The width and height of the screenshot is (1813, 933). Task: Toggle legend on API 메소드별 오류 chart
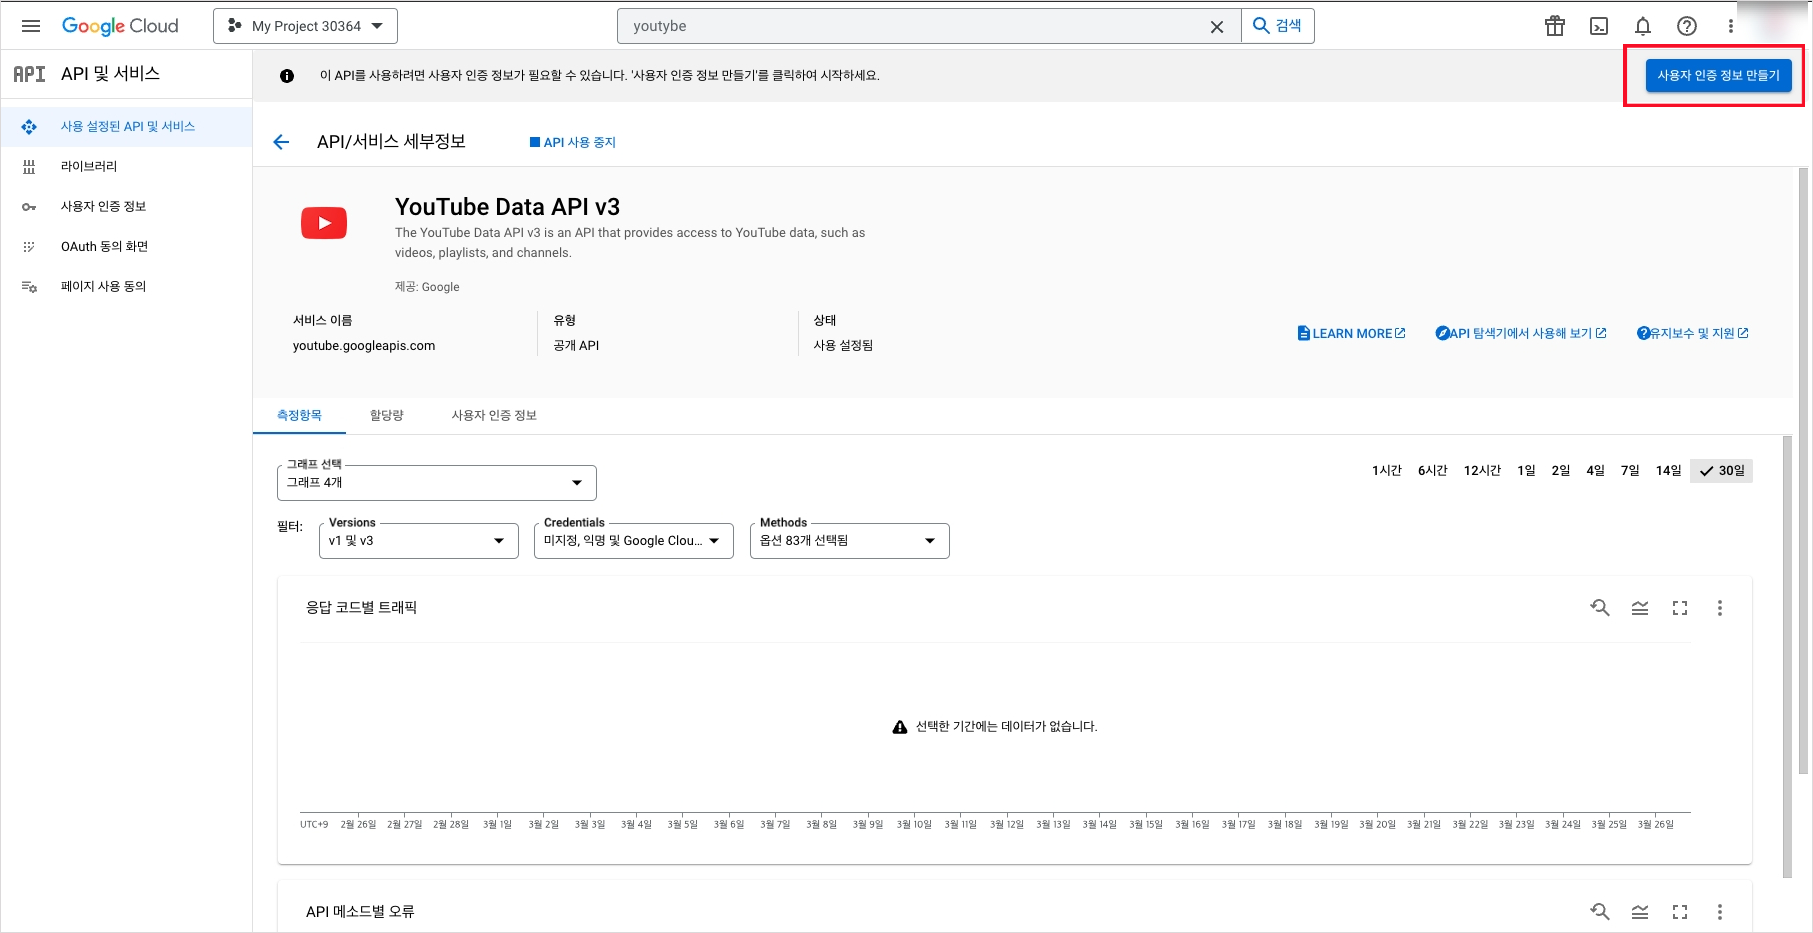[x=1640, y=912]
